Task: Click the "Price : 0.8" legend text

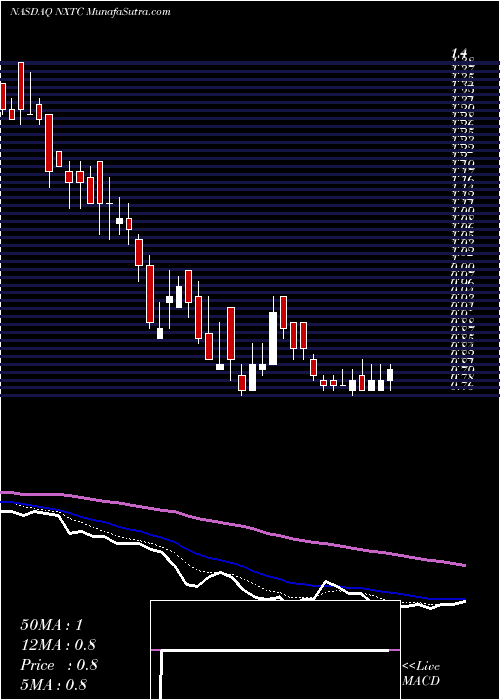Action: pos(58,665)
